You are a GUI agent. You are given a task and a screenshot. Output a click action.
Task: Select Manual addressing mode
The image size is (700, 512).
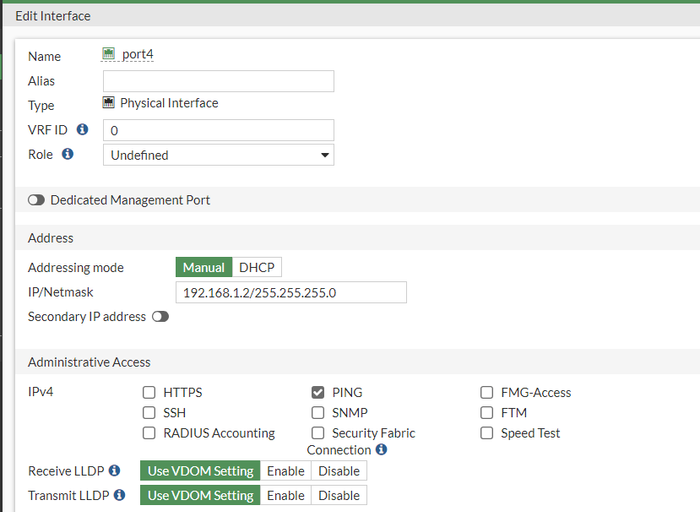point(203,267)
